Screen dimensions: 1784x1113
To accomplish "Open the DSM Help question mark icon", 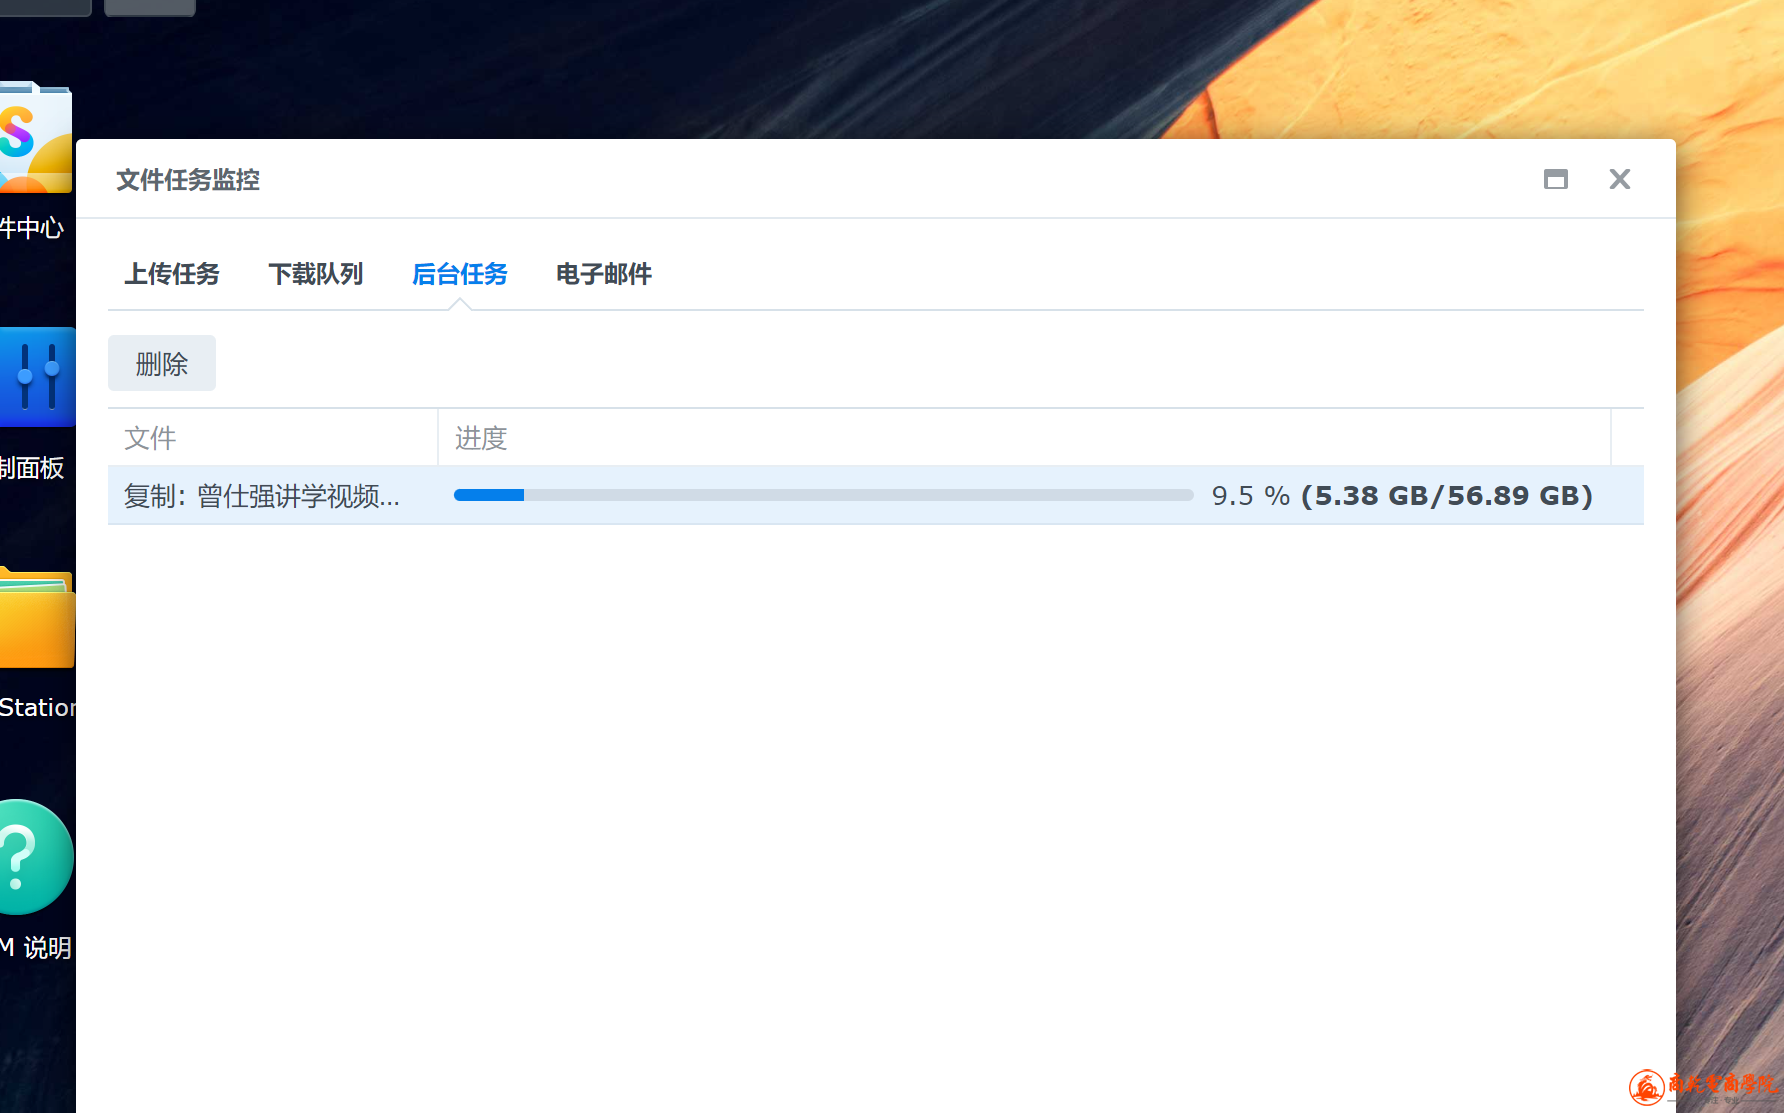I will coord(35,857).
